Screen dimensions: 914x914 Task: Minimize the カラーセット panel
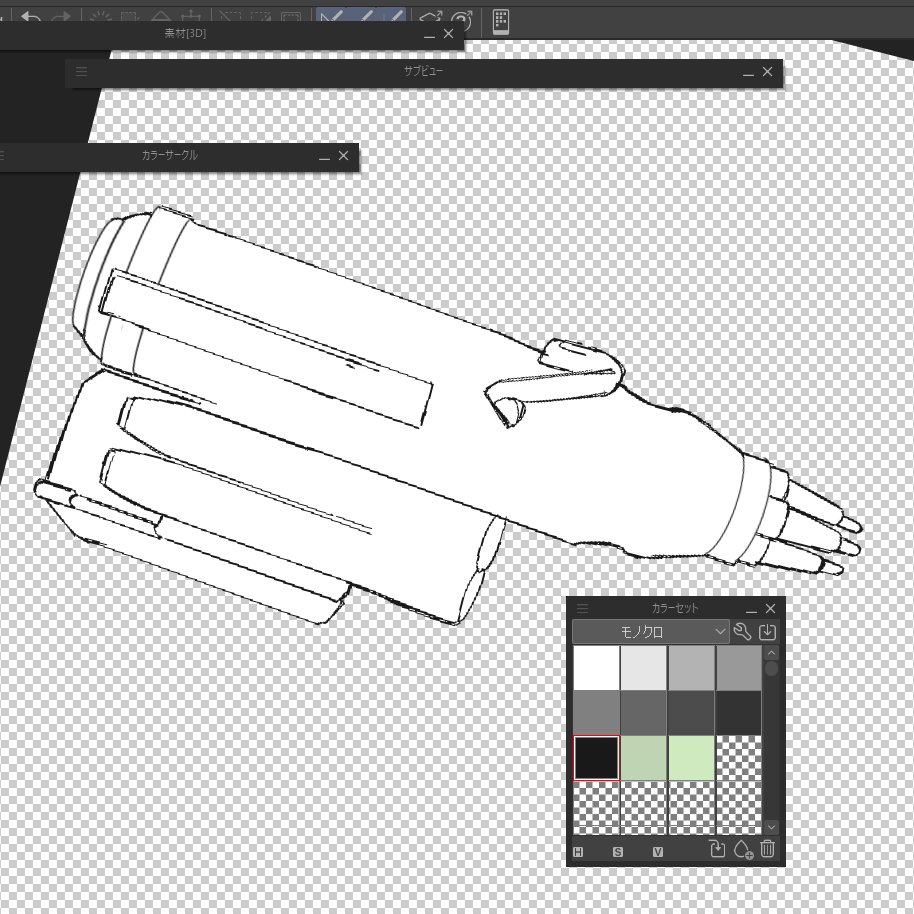coord(751,610)
